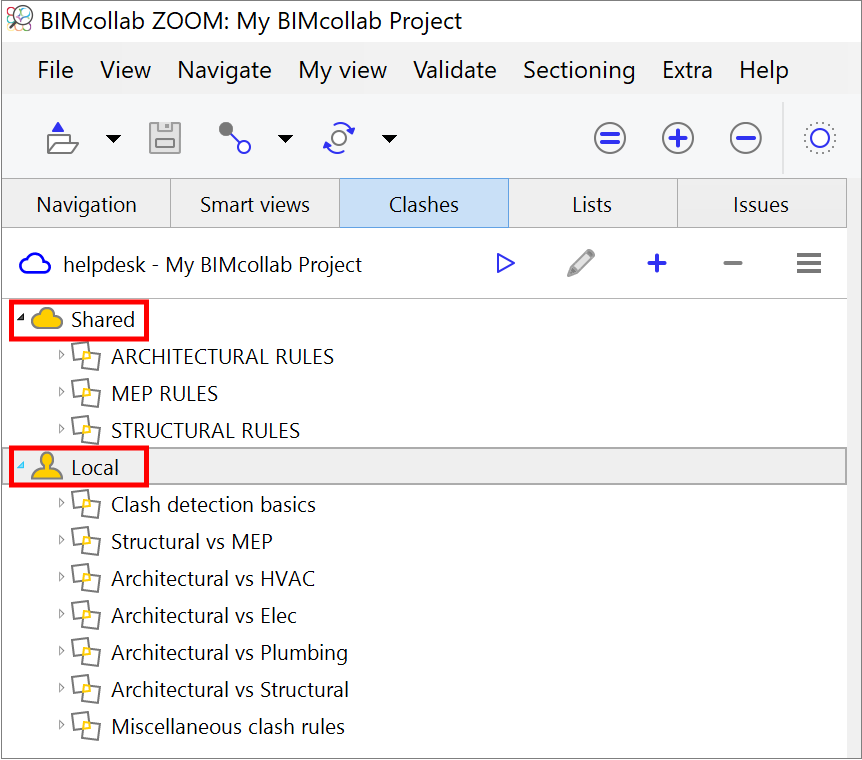This screenshot has width=862, height=760.
Task: Expand Architectural vs Plumbing set
Action: pos(61,651)
